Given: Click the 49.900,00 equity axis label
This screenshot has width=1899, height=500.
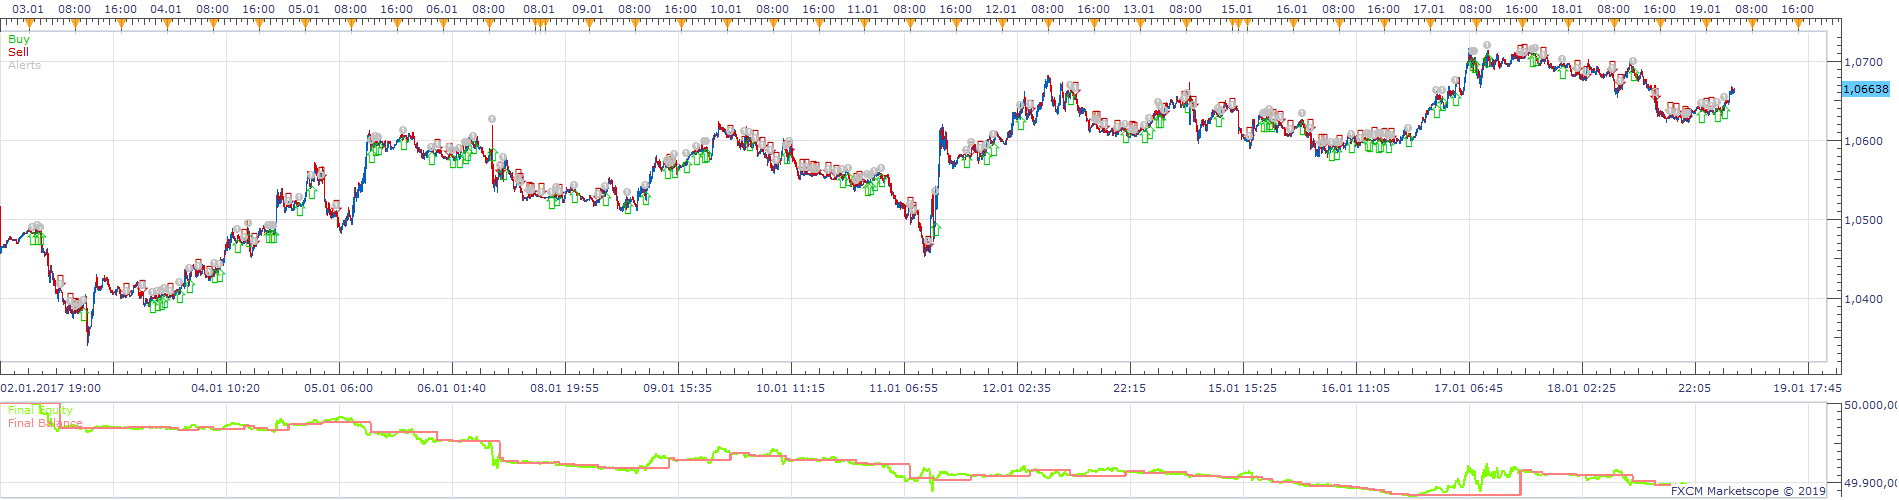Looking at the screenshot, I should click(1871, 483).
